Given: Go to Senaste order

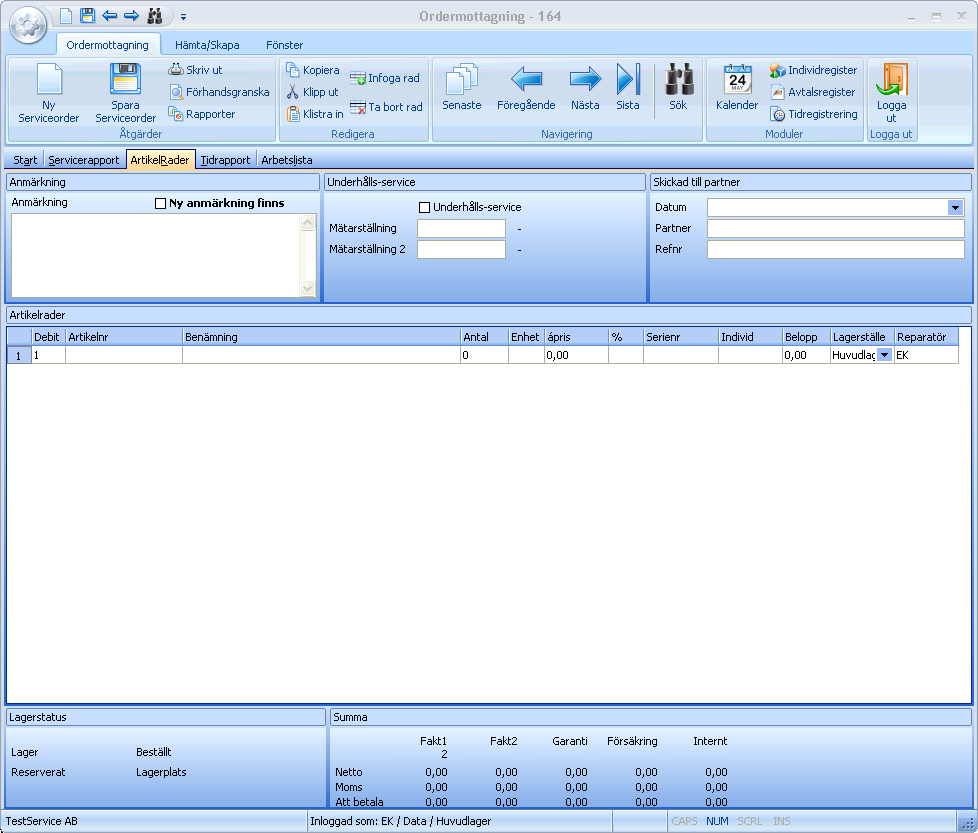Looking at the screenshot, I should coord(462,87).
